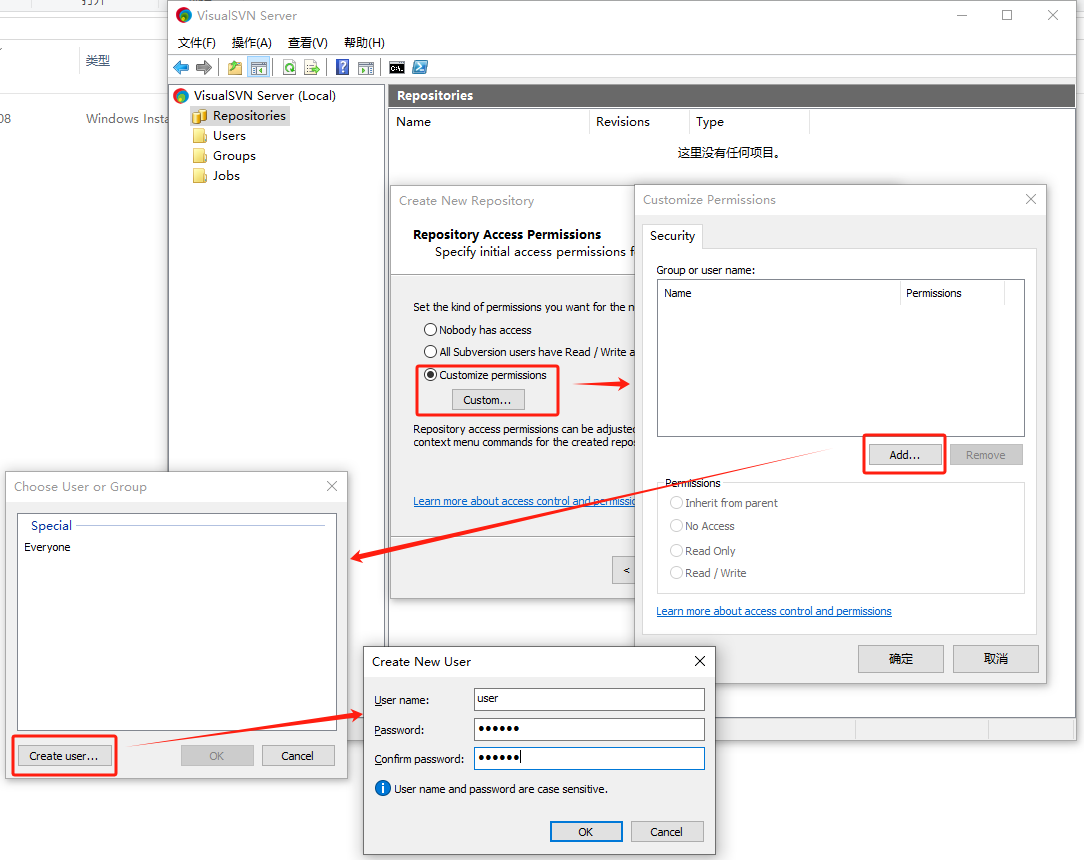Screen dimensions: 1084x860
Task: Open access control link in Create New Repository
Action: click(524, 501)
